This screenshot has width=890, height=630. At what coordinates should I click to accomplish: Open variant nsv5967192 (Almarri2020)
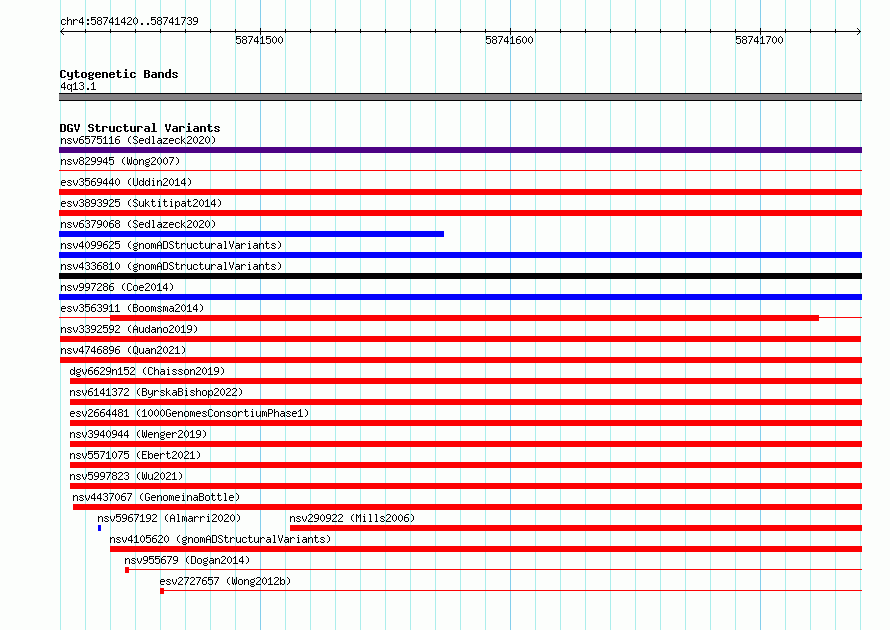click(169, 518)
